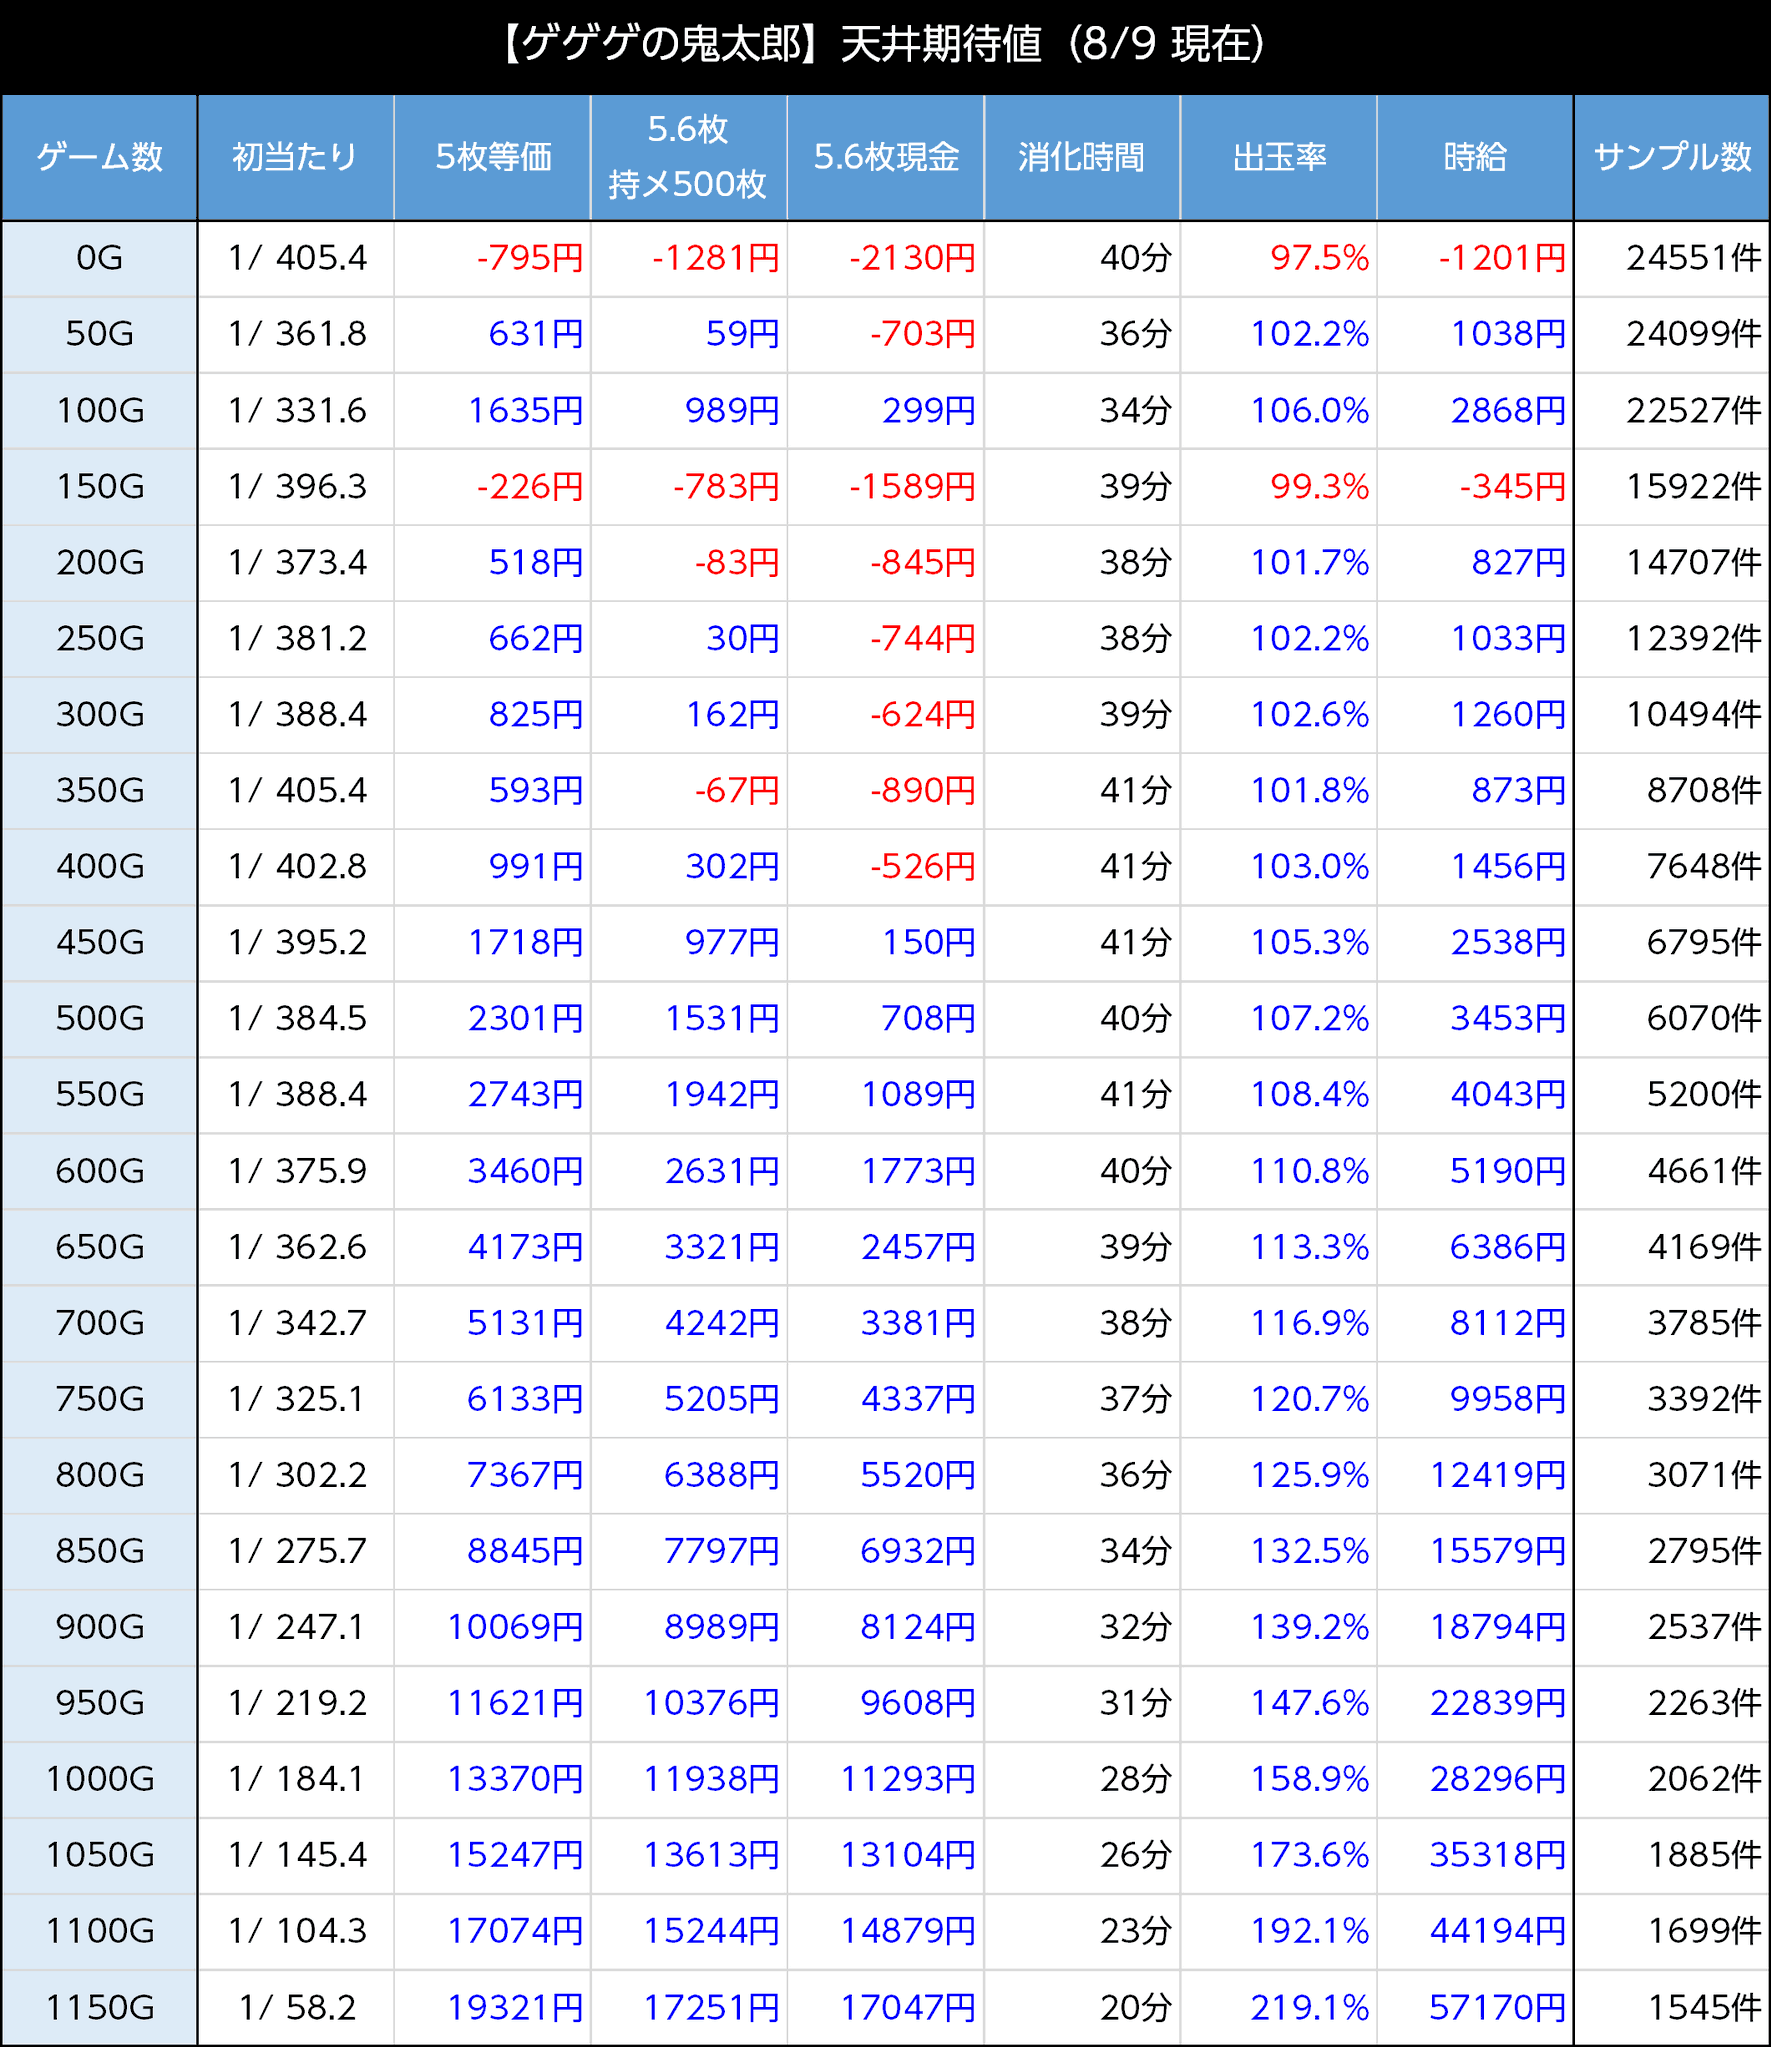
Task: Click the -2130円 value
Action: click(886, 259)
